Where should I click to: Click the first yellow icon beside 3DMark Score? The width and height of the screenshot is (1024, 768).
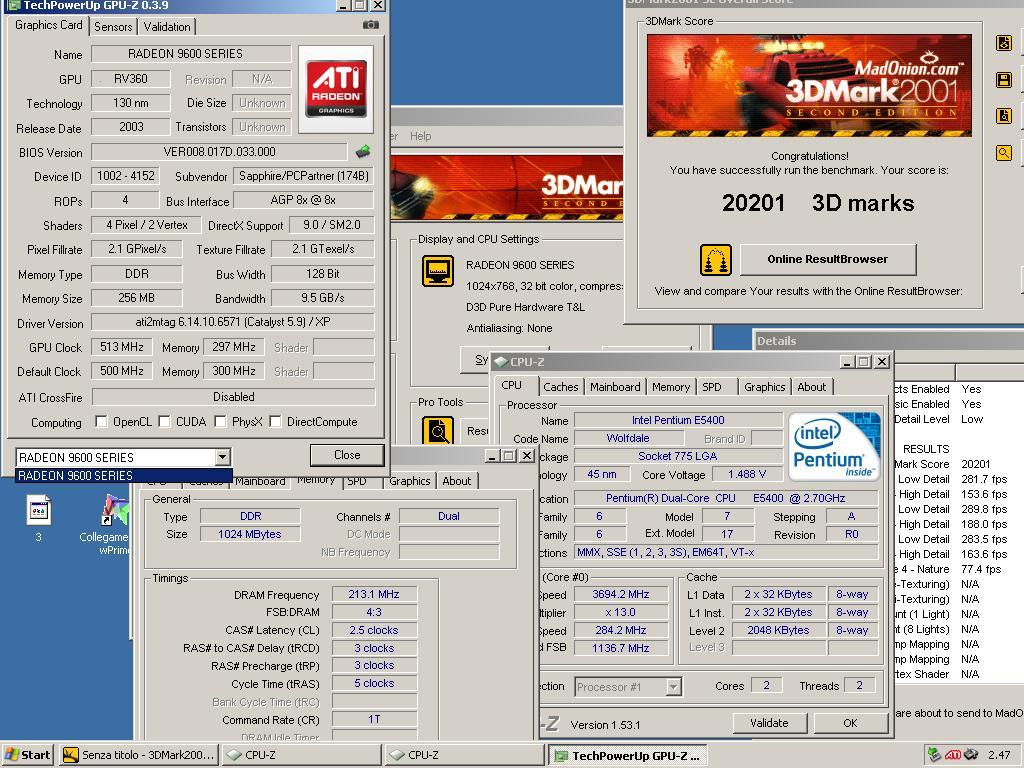[x=1004, y=44]
